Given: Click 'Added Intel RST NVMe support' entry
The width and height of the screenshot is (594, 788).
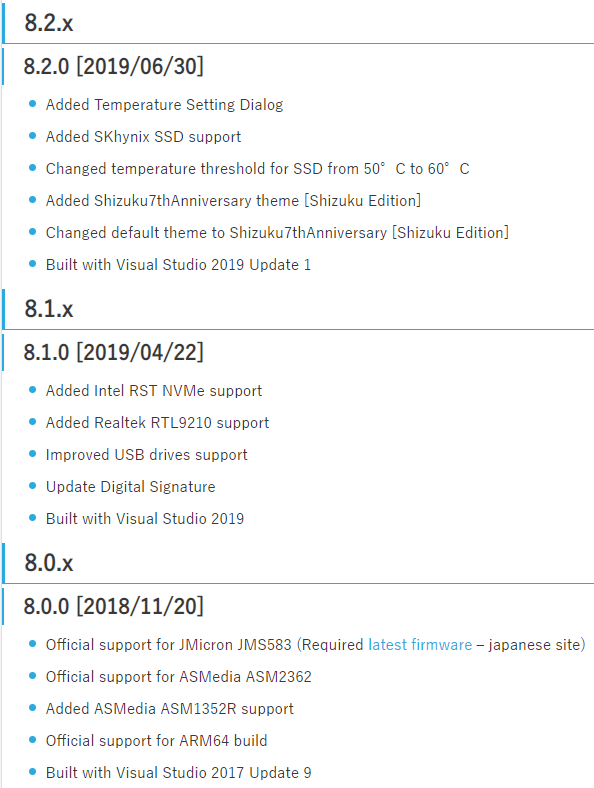Looking at the screenshot, I should pos(154,390).
